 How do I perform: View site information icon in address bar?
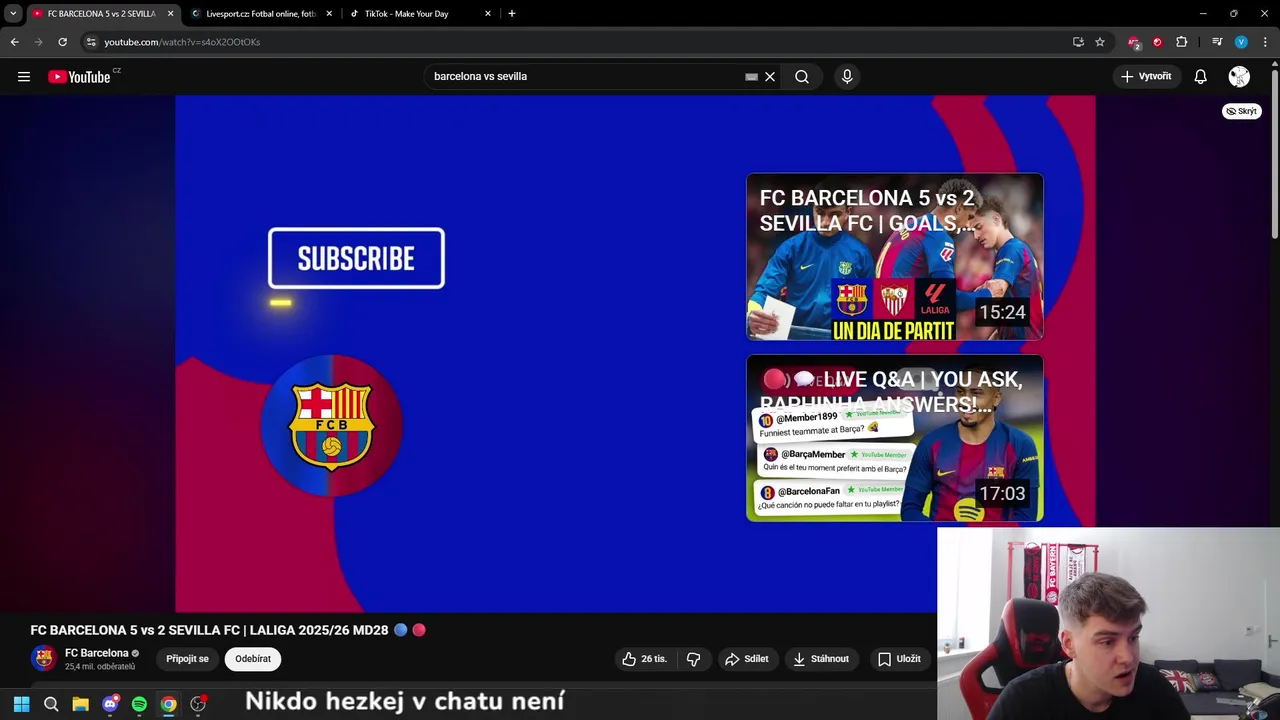[x=91, y=42]
